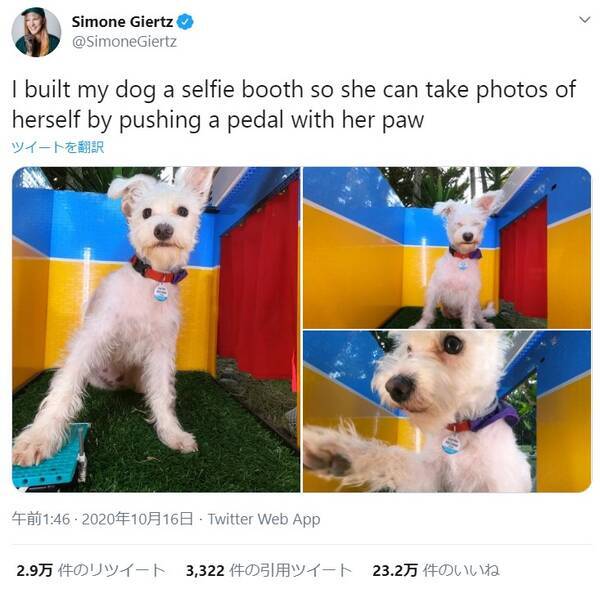Open the bottom-right dog close-up photo
Viewport: 600px width, 589px height.
tap(447, 412)
